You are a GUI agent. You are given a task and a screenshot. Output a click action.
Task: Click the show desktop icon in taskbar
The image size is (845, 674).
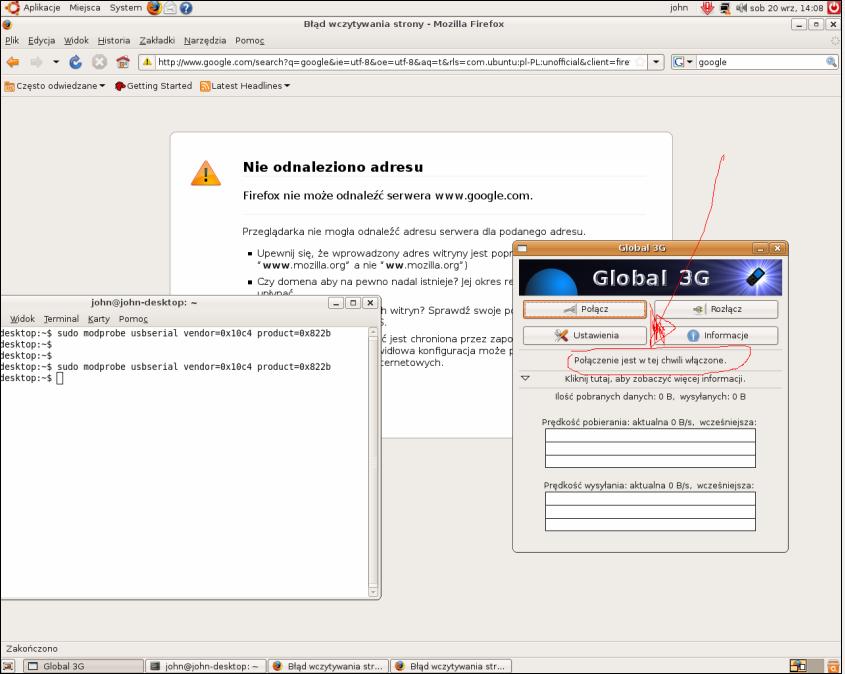[8, 666]
